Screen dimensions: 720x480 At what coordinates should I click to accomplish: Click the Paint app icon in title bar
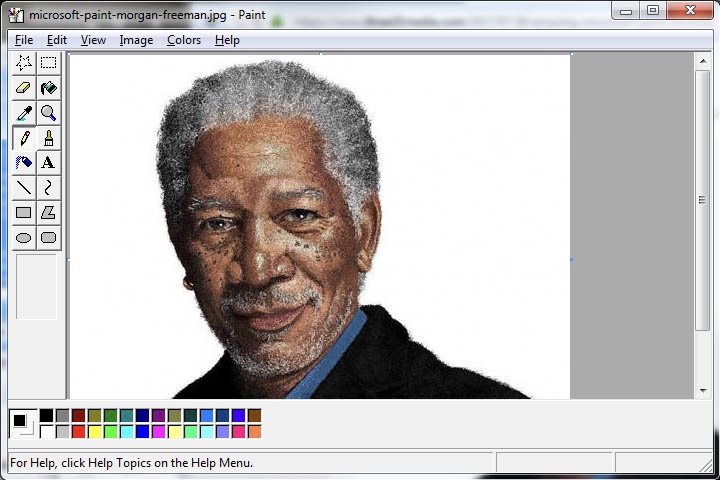tap(16, 15)
